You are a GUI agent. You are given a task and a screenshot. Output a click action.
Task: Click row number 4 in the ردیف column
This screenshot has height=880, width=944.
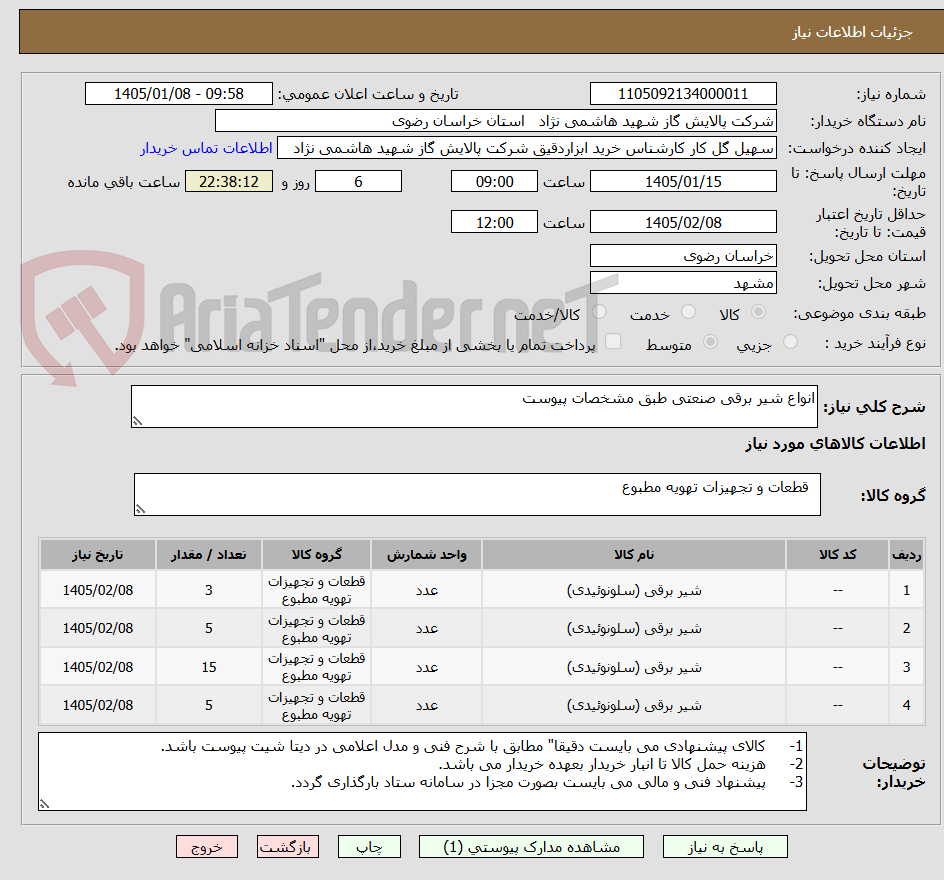pyautogui.click(x=906, y=705)
